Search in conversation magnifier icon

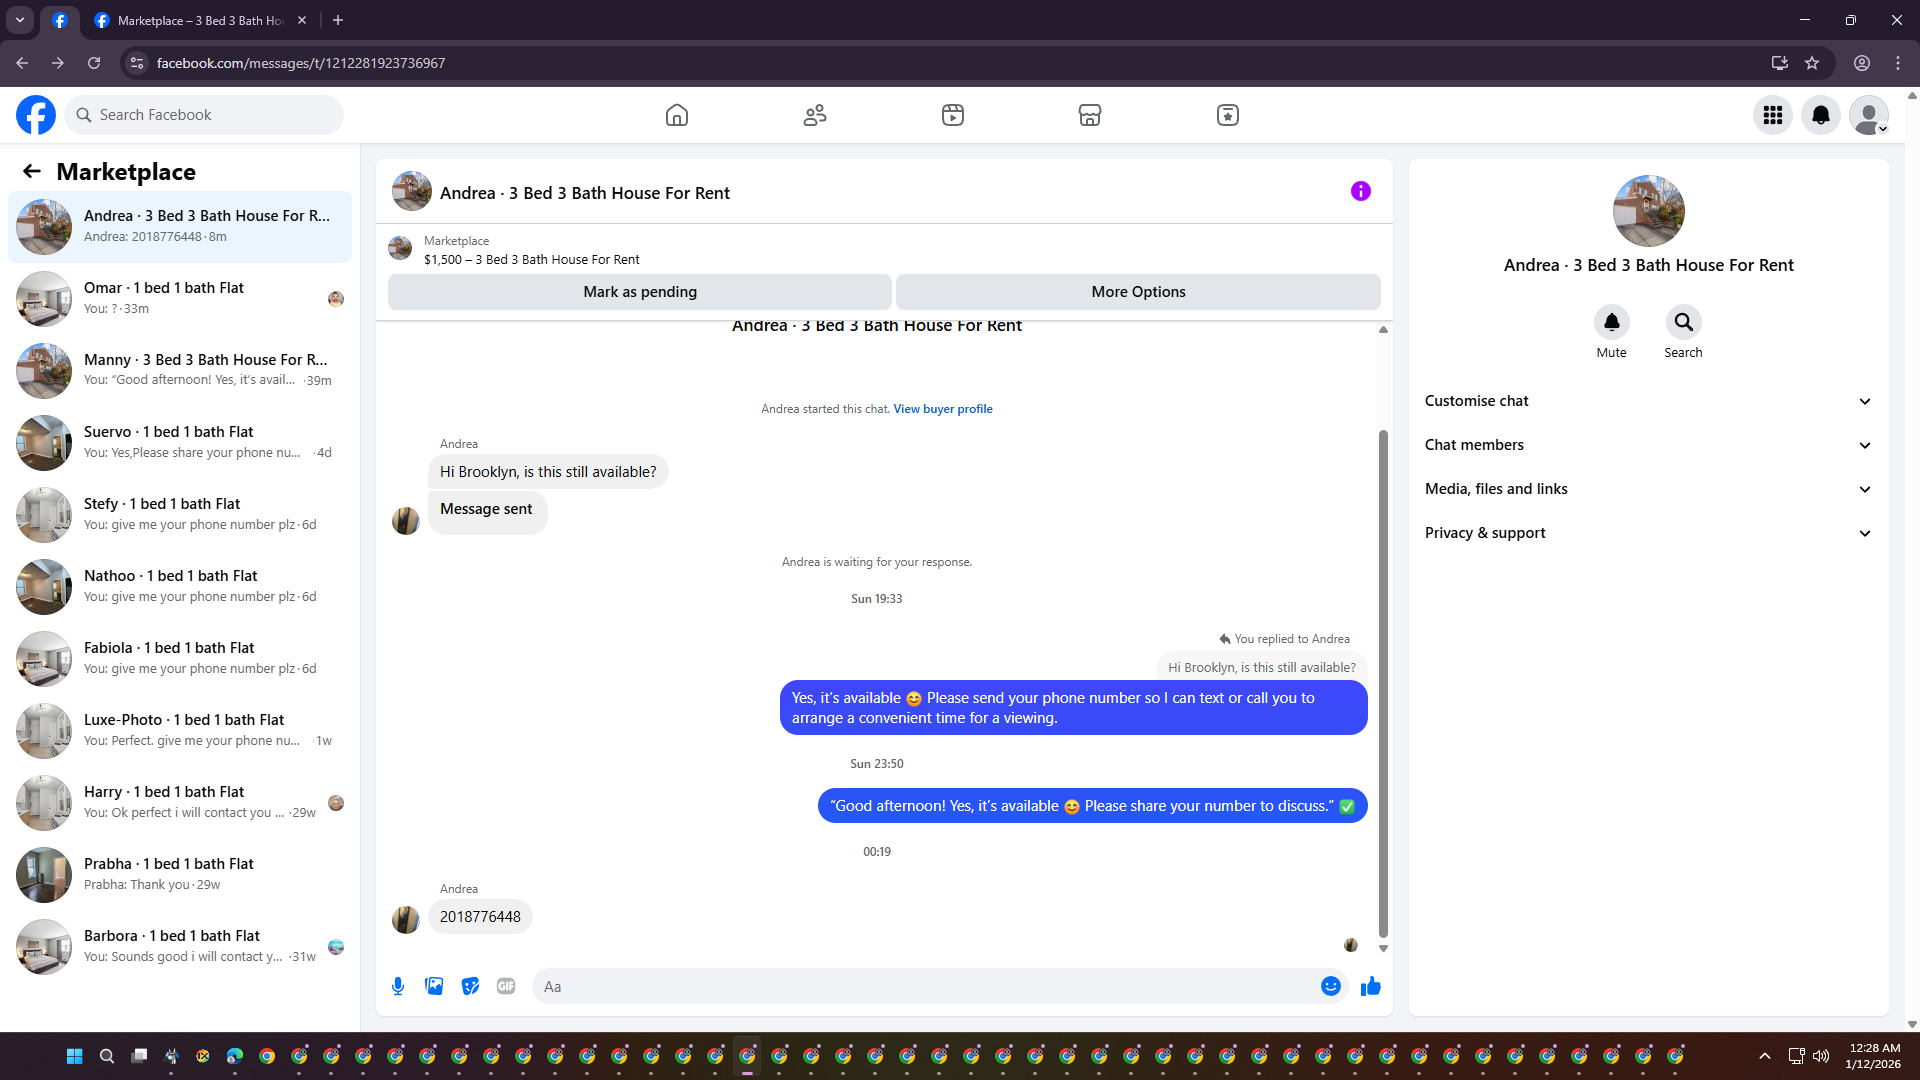coord(1684,322)
